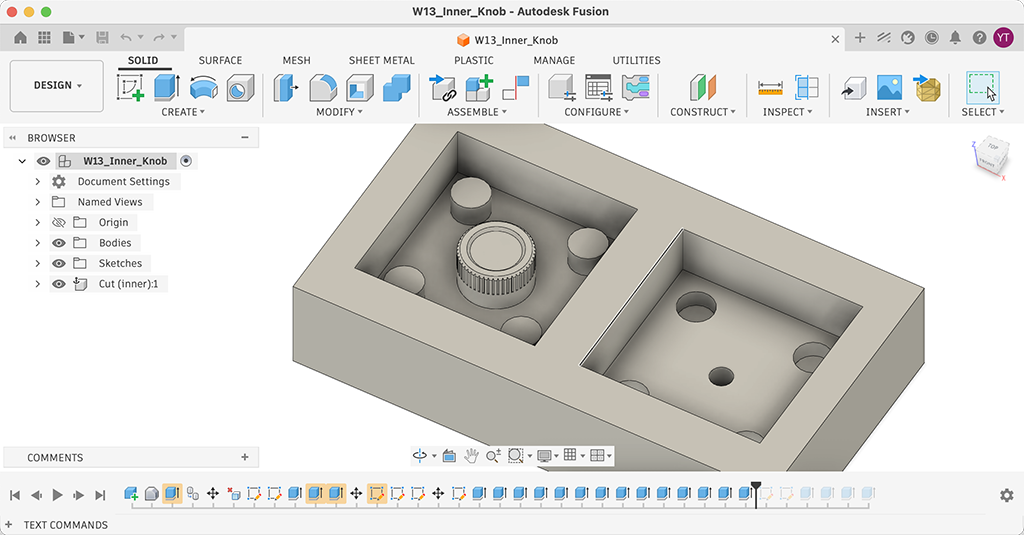Select the Insert Component tool
The width and height of the screenshot is (1024, 535).
pyautogui.click(x=442, y=88)
